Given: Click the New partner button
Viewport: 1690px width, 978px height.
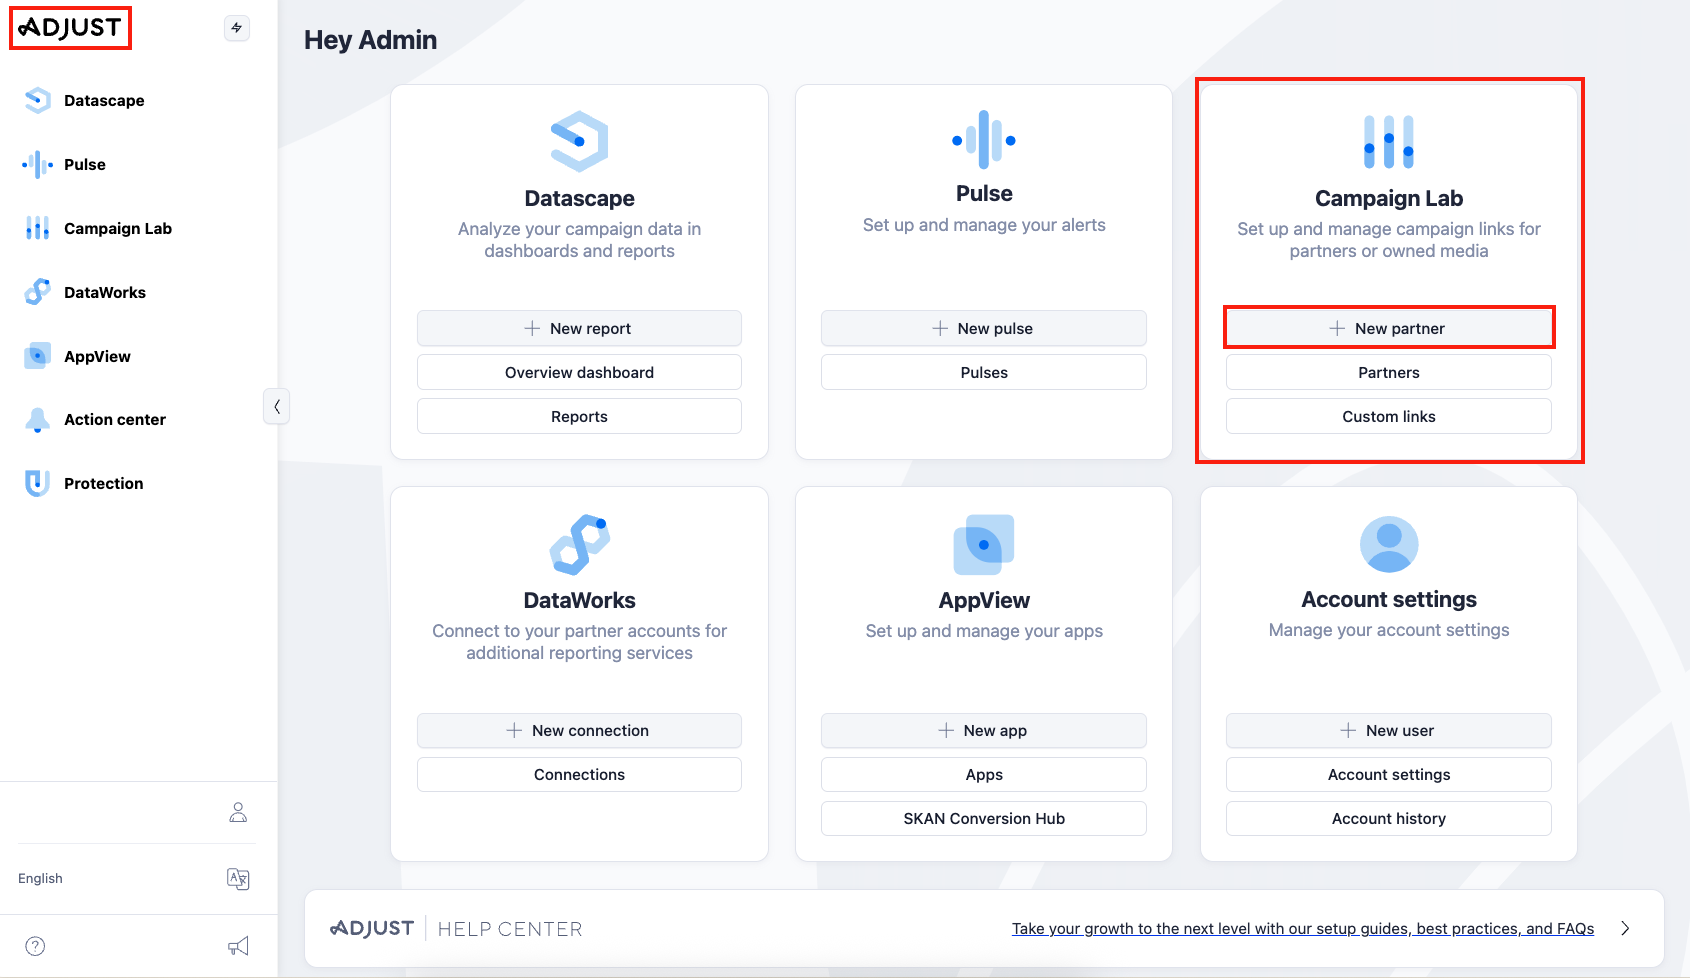Looking at the screenshot, I should pyautogui.click(x=1389, y=328).
